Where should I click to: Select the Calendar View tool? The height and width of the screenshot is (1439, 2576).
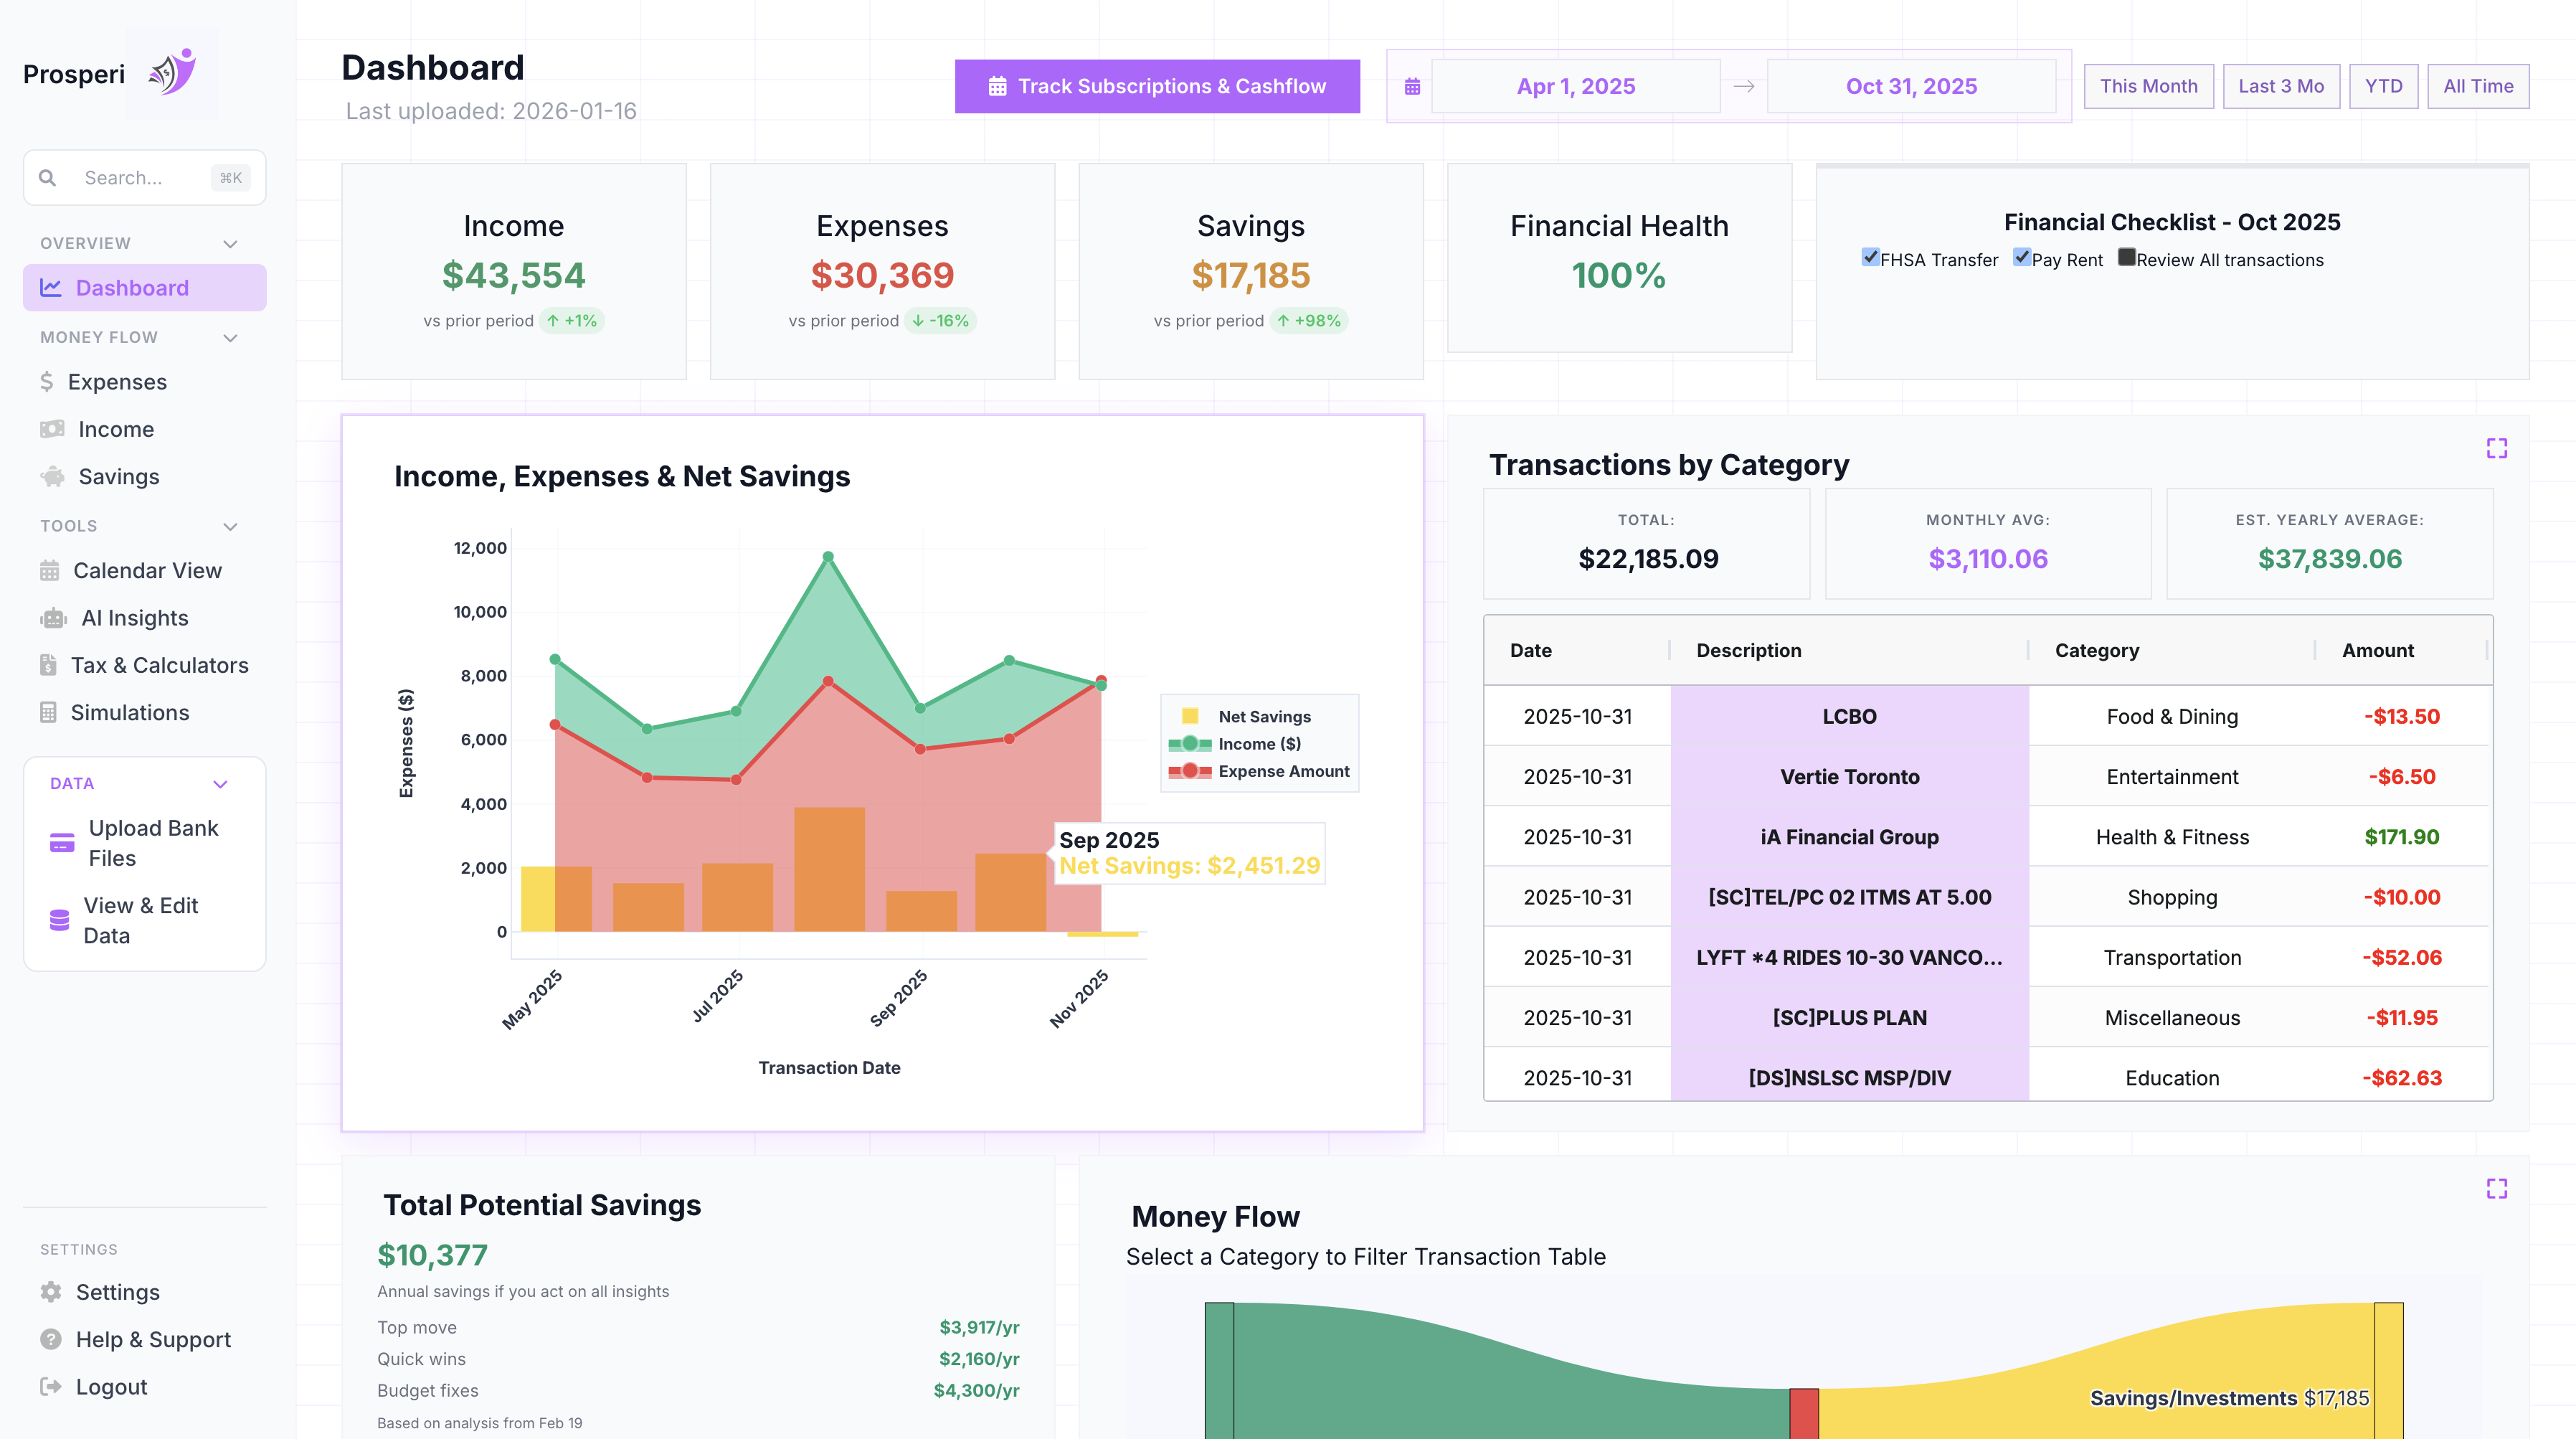coord(147,570)
